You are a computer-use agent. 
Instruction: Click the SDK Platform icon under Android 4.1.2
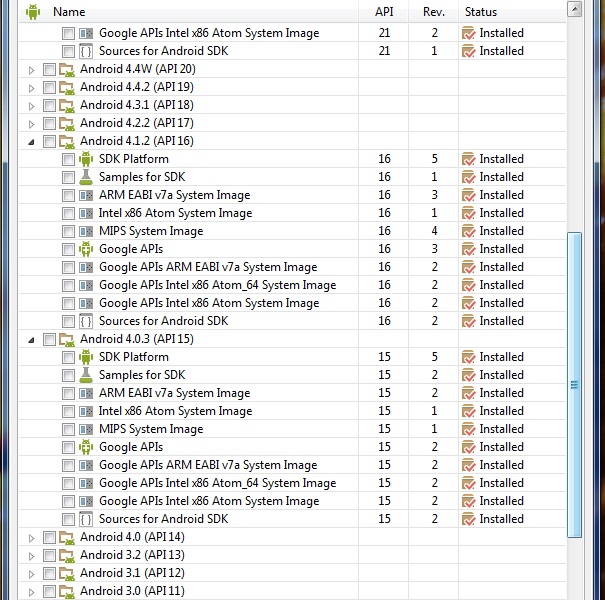tap(86, 159)
